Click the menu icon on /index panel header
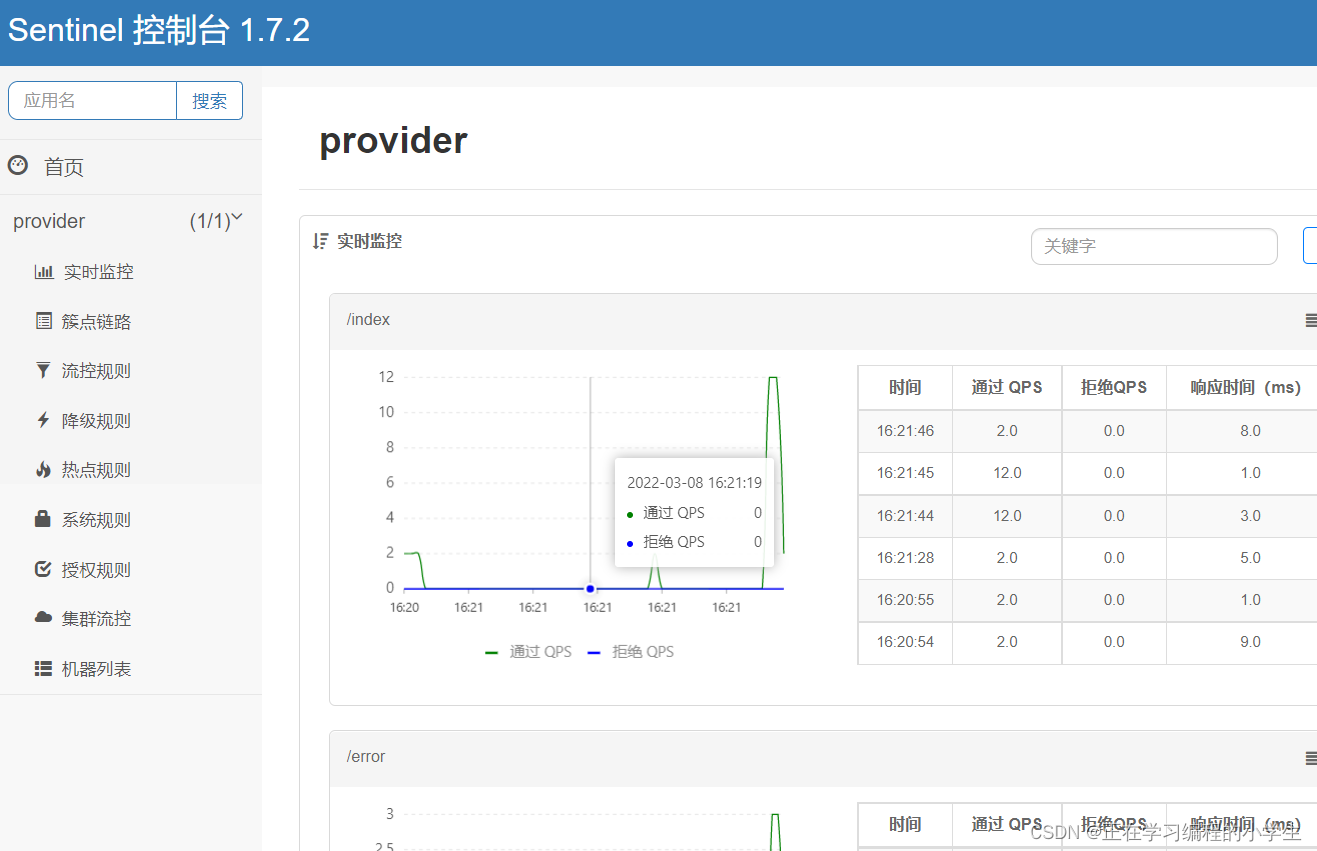The image size is (1317, 851). pos(1311,320)
